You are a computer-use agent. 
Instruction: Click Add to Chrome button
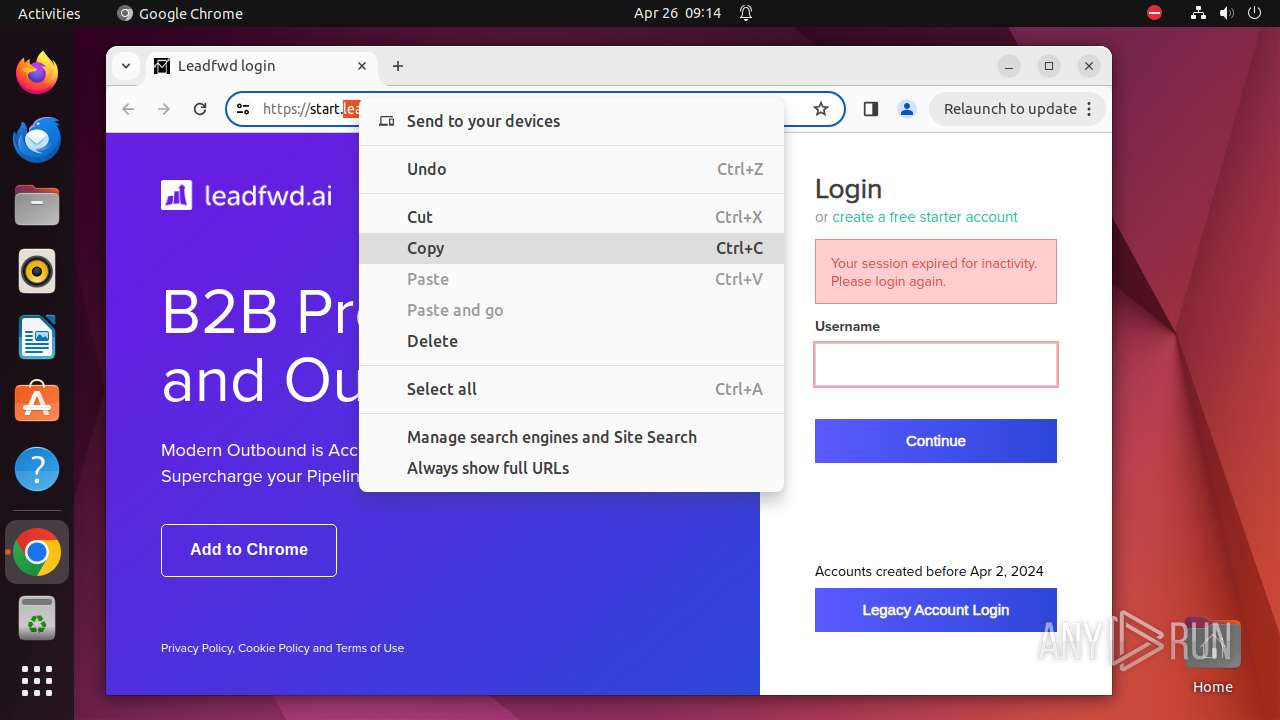click(x=249, y=550)
